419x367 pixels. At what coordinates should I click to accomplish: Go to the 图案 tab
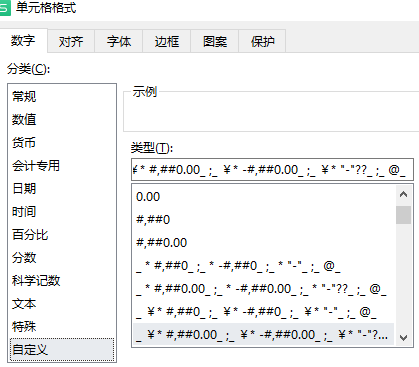215,41
